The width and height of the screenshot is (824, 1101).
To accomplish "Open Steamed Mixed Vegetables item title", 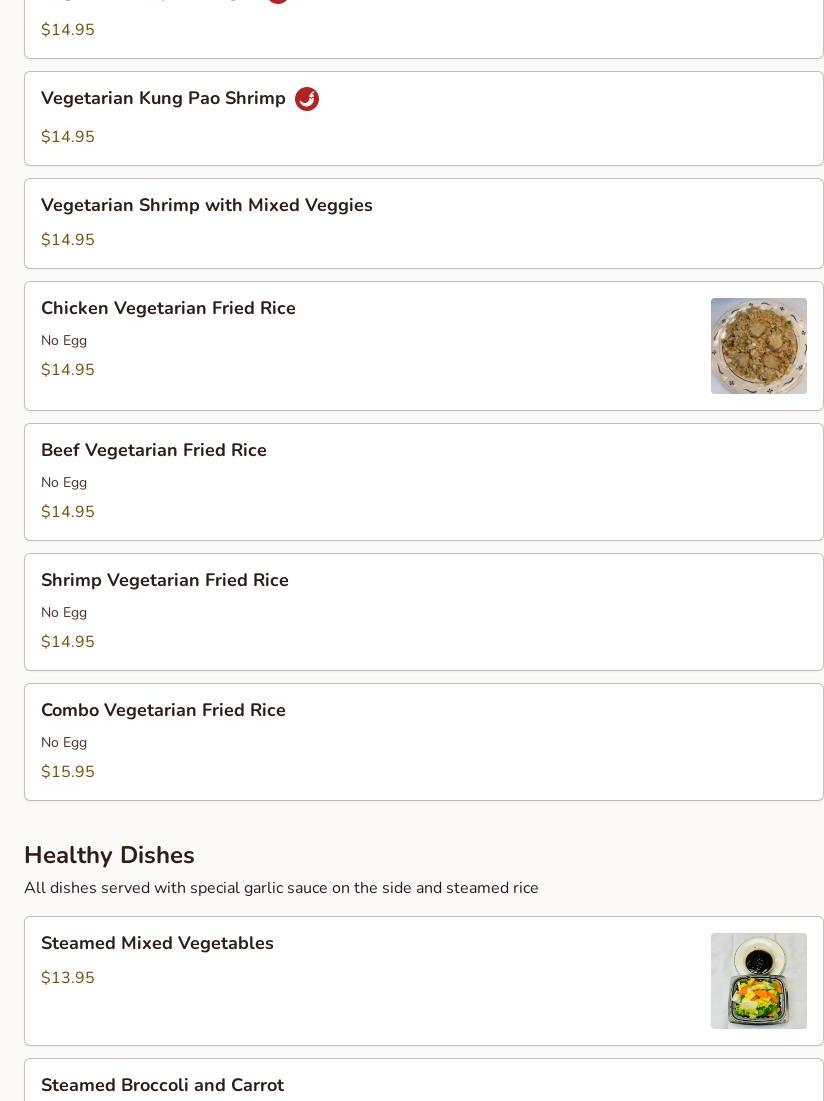I will (157, 943).
